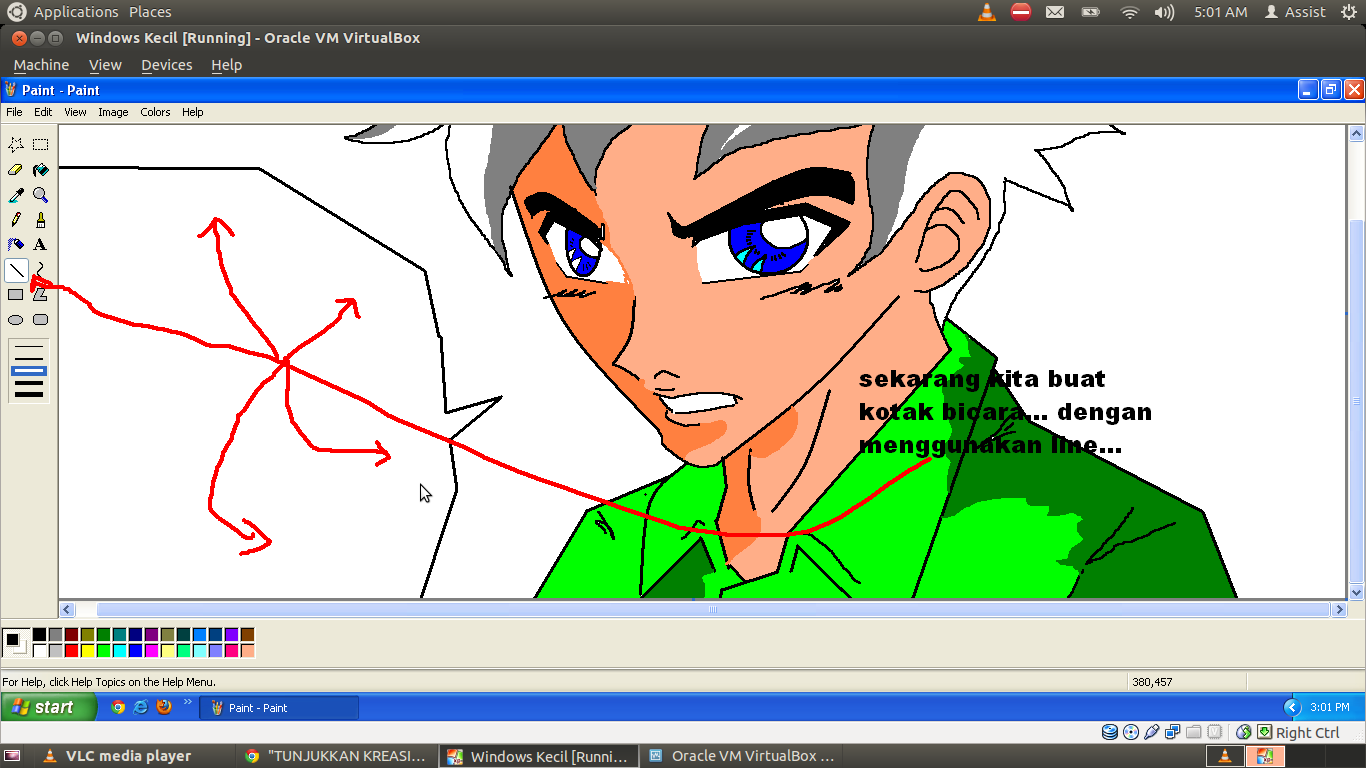
Task: Pick the peach skin-tone color swatch
Action: click(x=247, y=651)
